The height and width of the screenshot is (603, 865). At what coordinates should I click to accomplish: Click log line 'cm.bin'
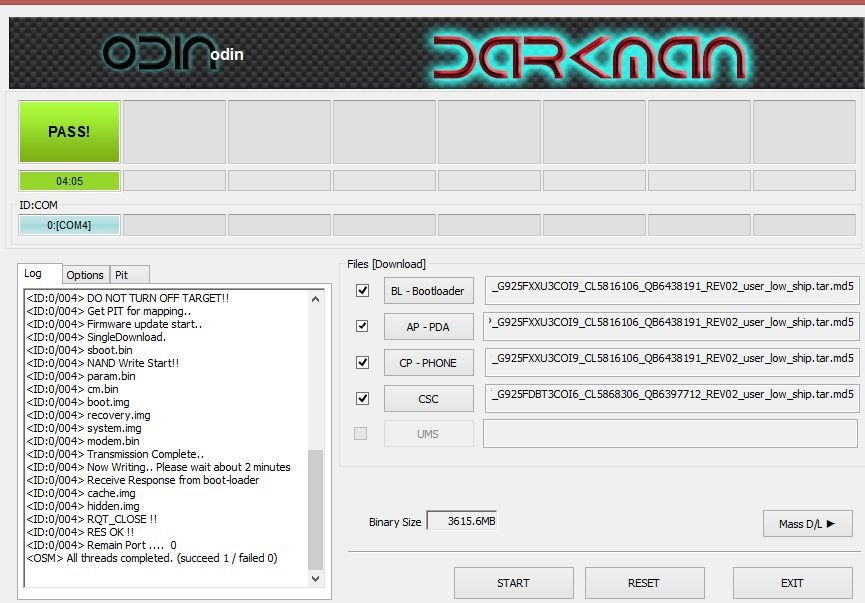point(73,389)
